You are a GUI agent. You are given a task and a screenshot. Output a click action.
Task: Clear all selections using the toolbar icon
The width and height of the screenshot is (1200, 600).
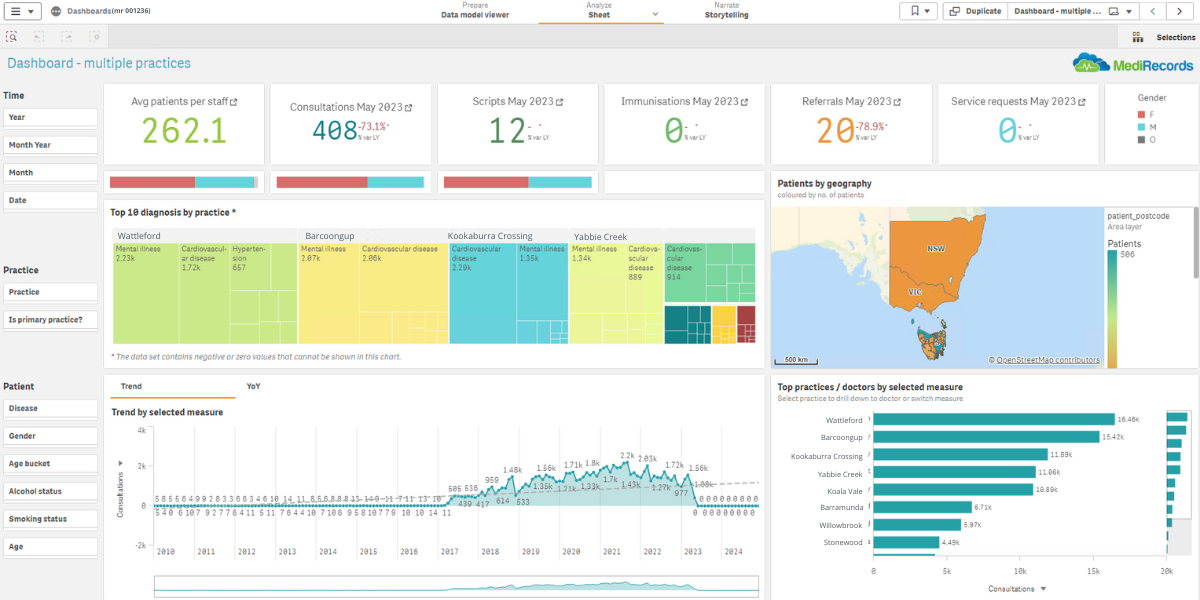pyautogui.click(x=94, y=36)
